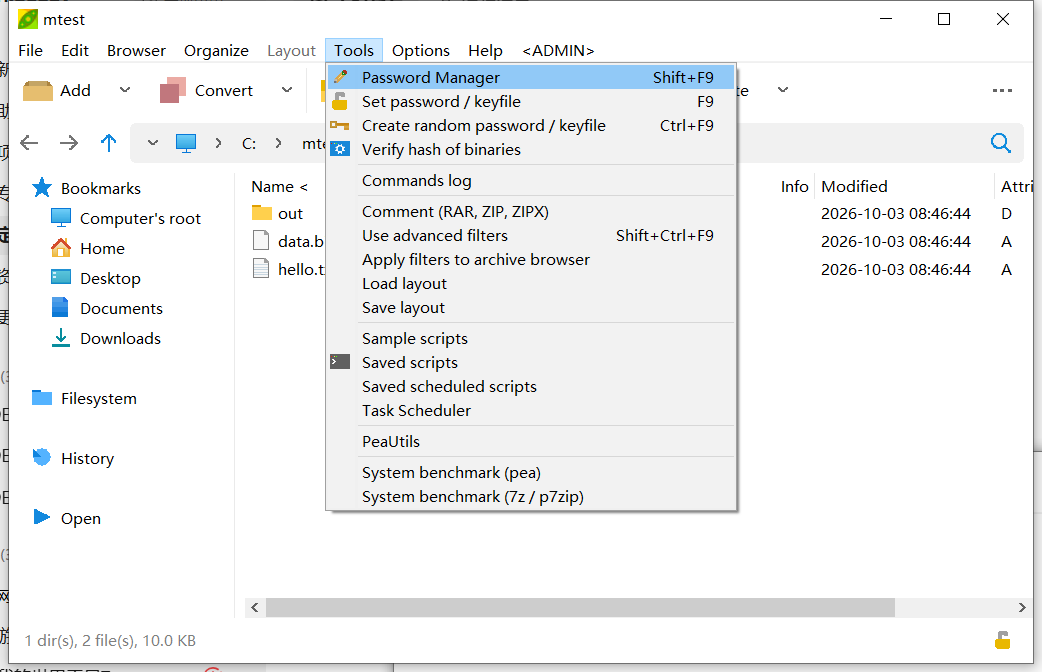The width and height of the screenshot is (1042, 672).
Task: Choose Use advanced filters
Action: pyautogui.click(x=531, y=235)
